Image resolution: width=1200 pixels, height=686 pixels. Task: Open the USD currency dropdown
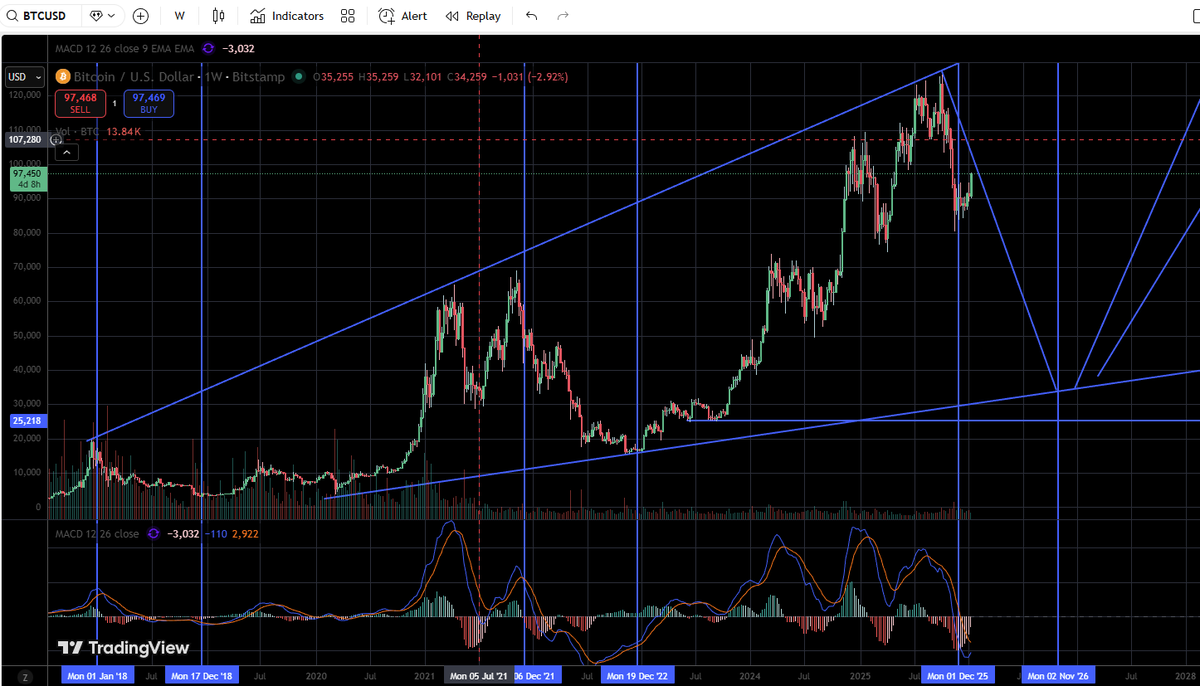click(25, 77)
